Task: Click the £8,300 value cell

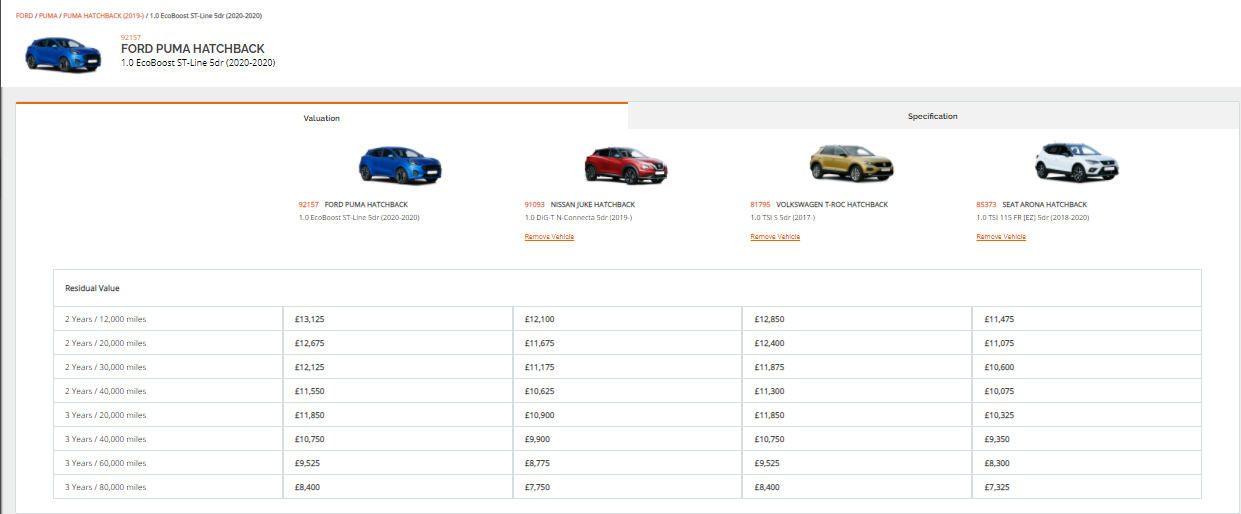Action: tap(1087, 463)
